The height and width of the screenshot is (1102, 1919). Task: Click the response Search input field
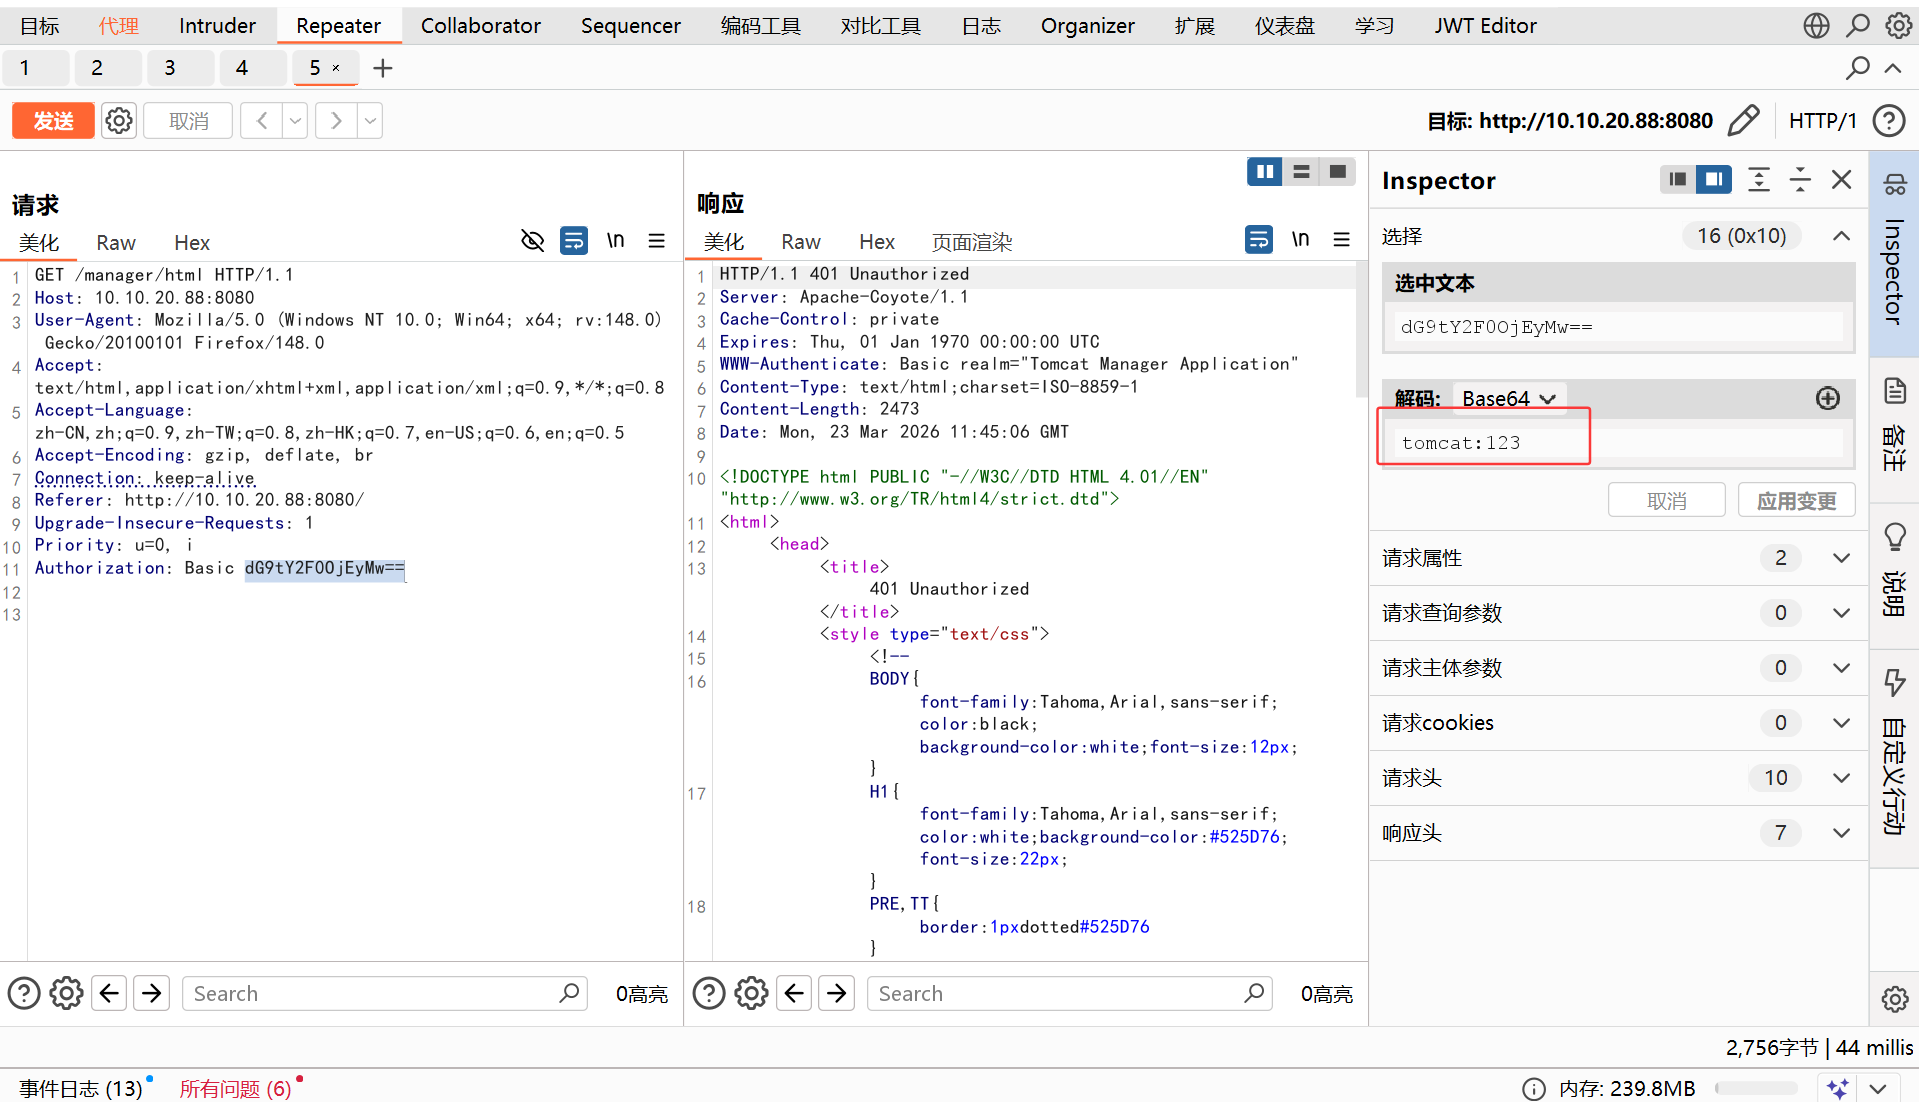[1055, 993]
